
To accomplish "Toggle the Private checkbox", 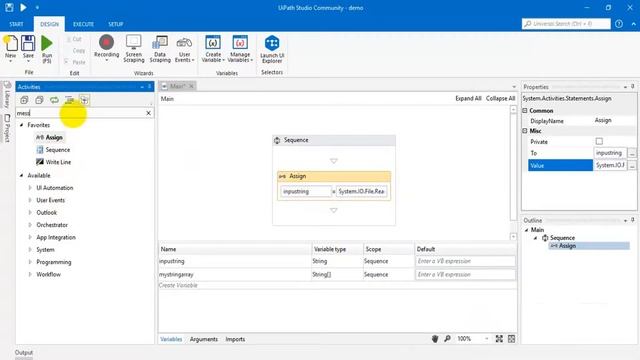I will 599,141.
